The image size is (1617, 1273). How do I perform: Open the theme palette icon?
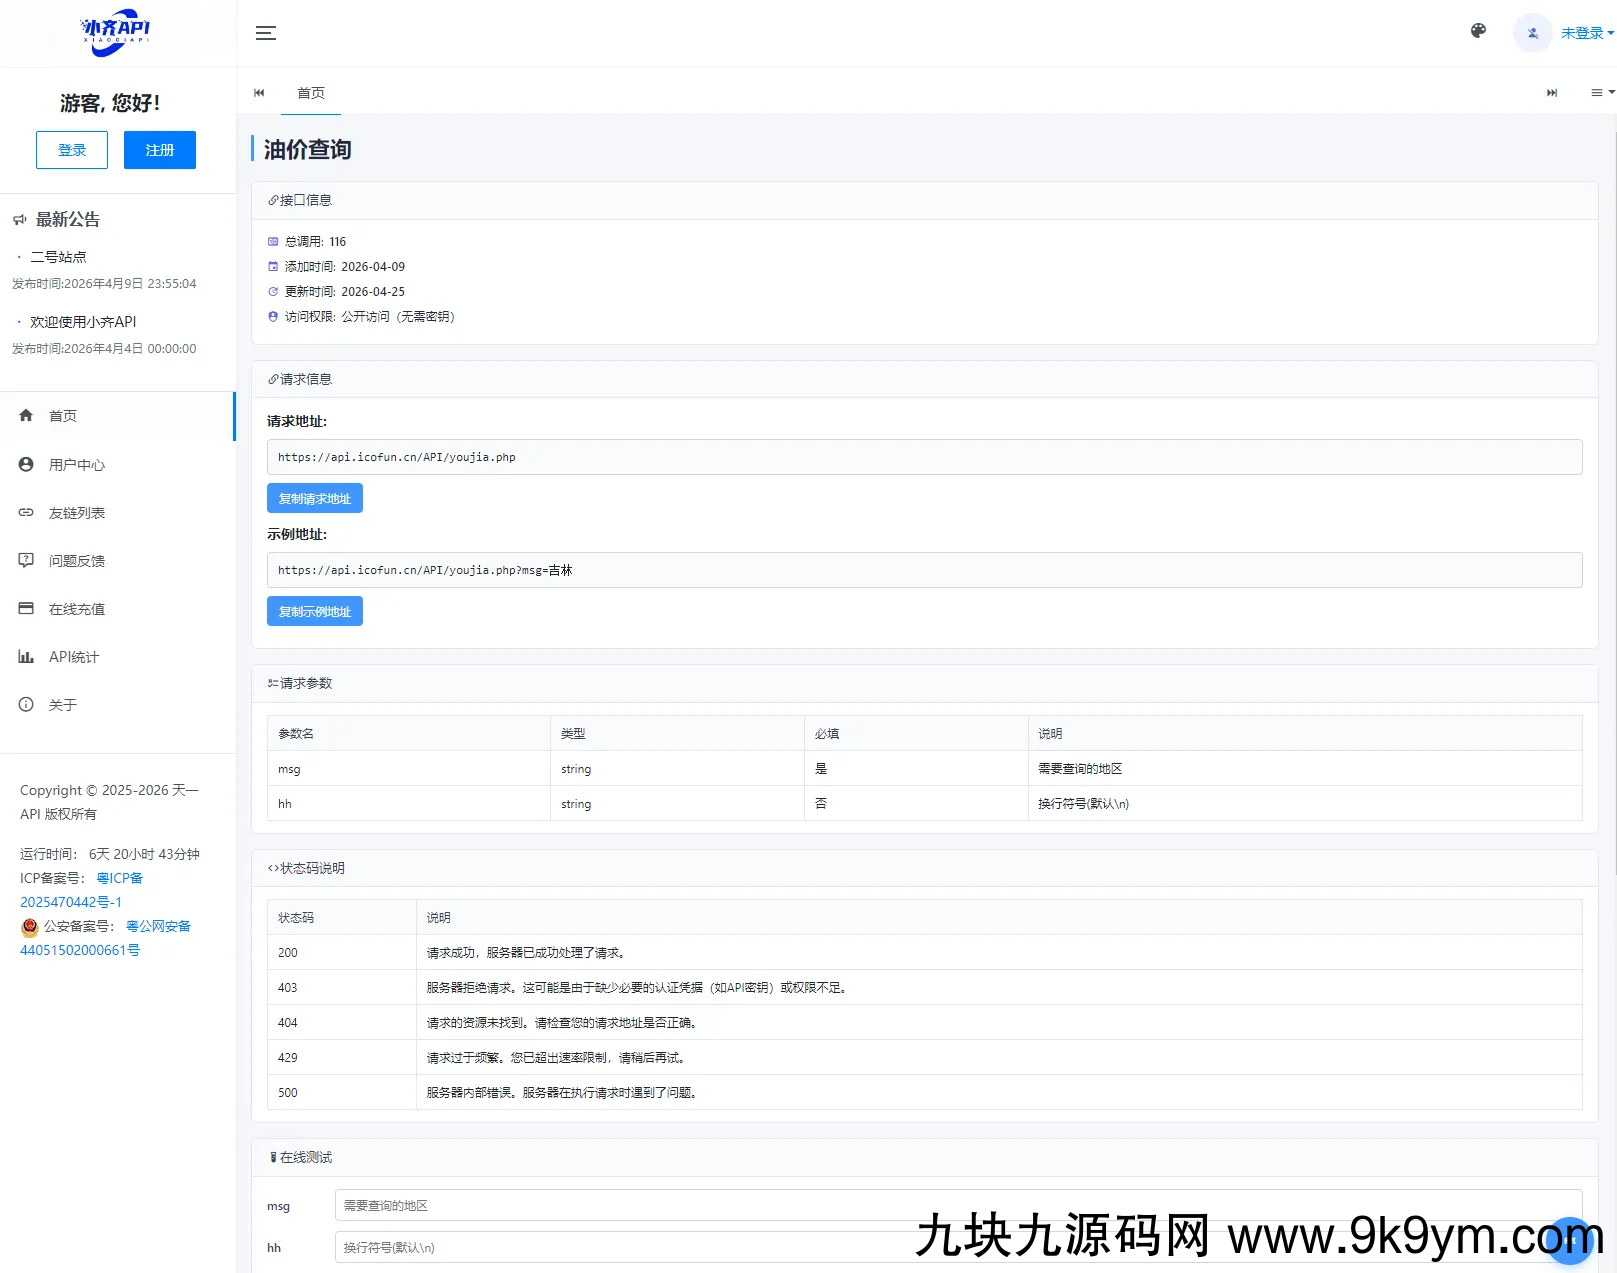pyautogui.click(x=1478, y=31)
